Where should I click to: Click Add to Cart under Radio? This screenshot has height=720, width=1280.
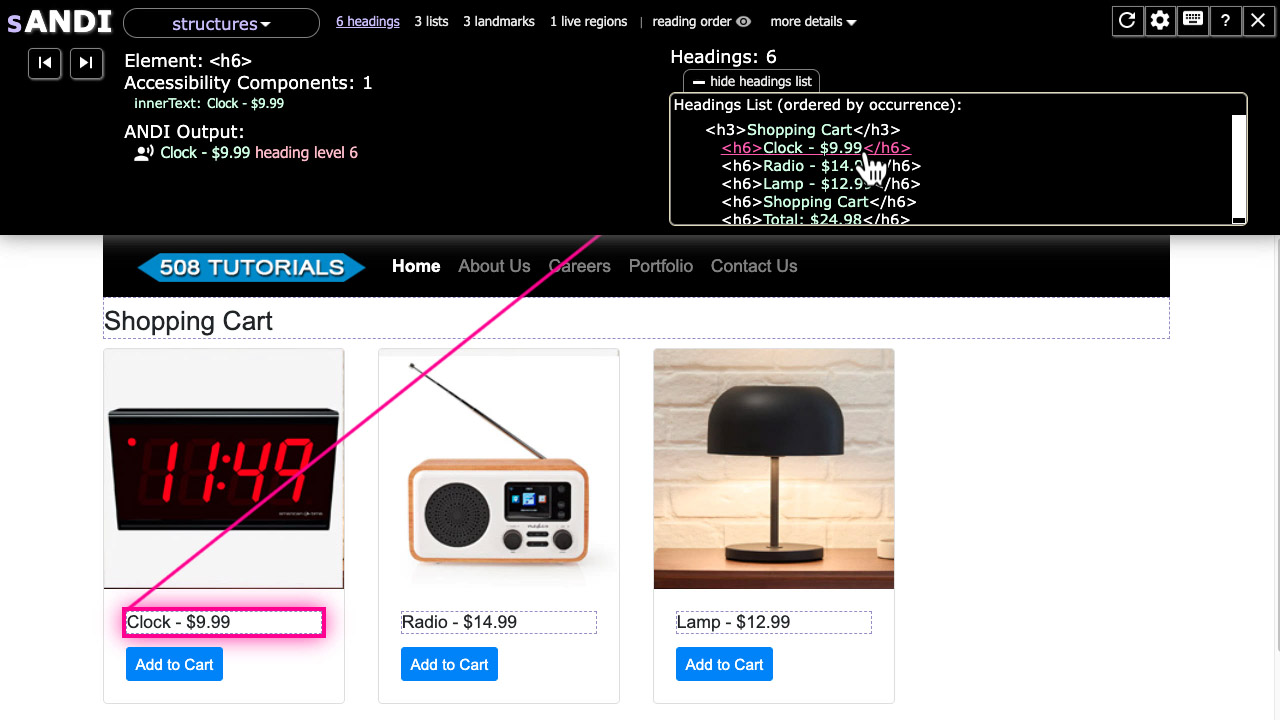click(x=449, y=665)
